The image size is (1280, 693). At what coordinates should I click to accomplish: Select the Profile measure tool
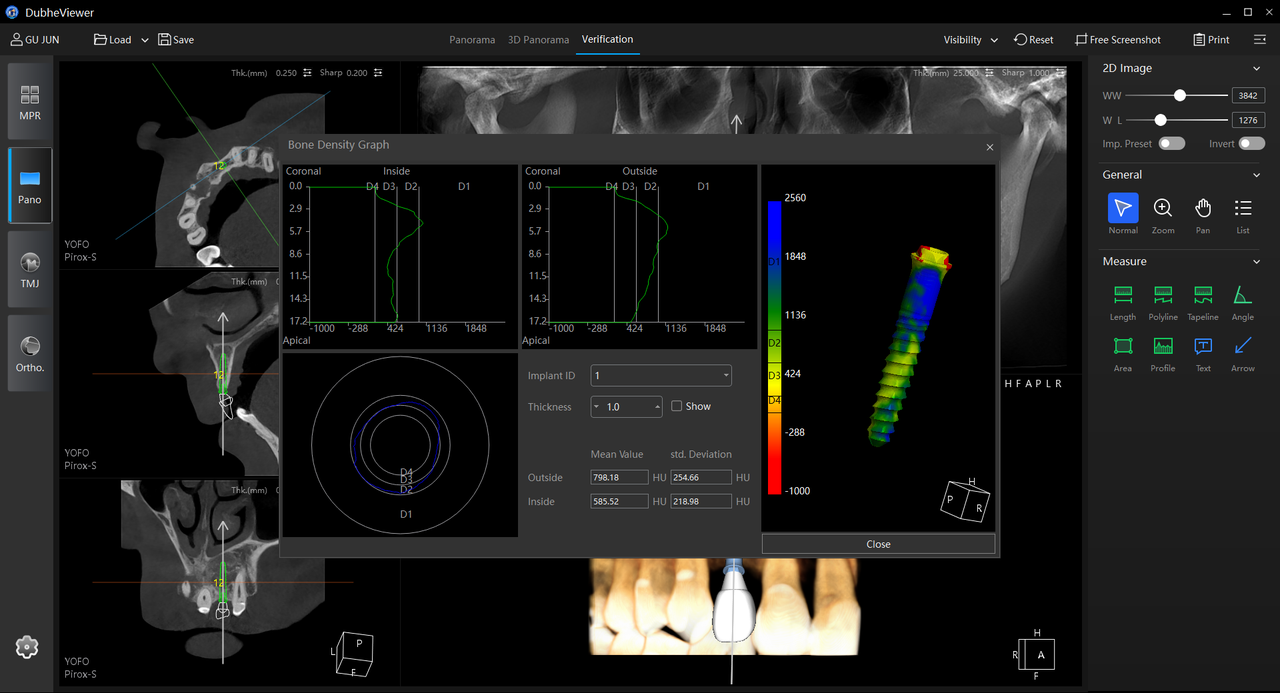[x=1163, y=346]
